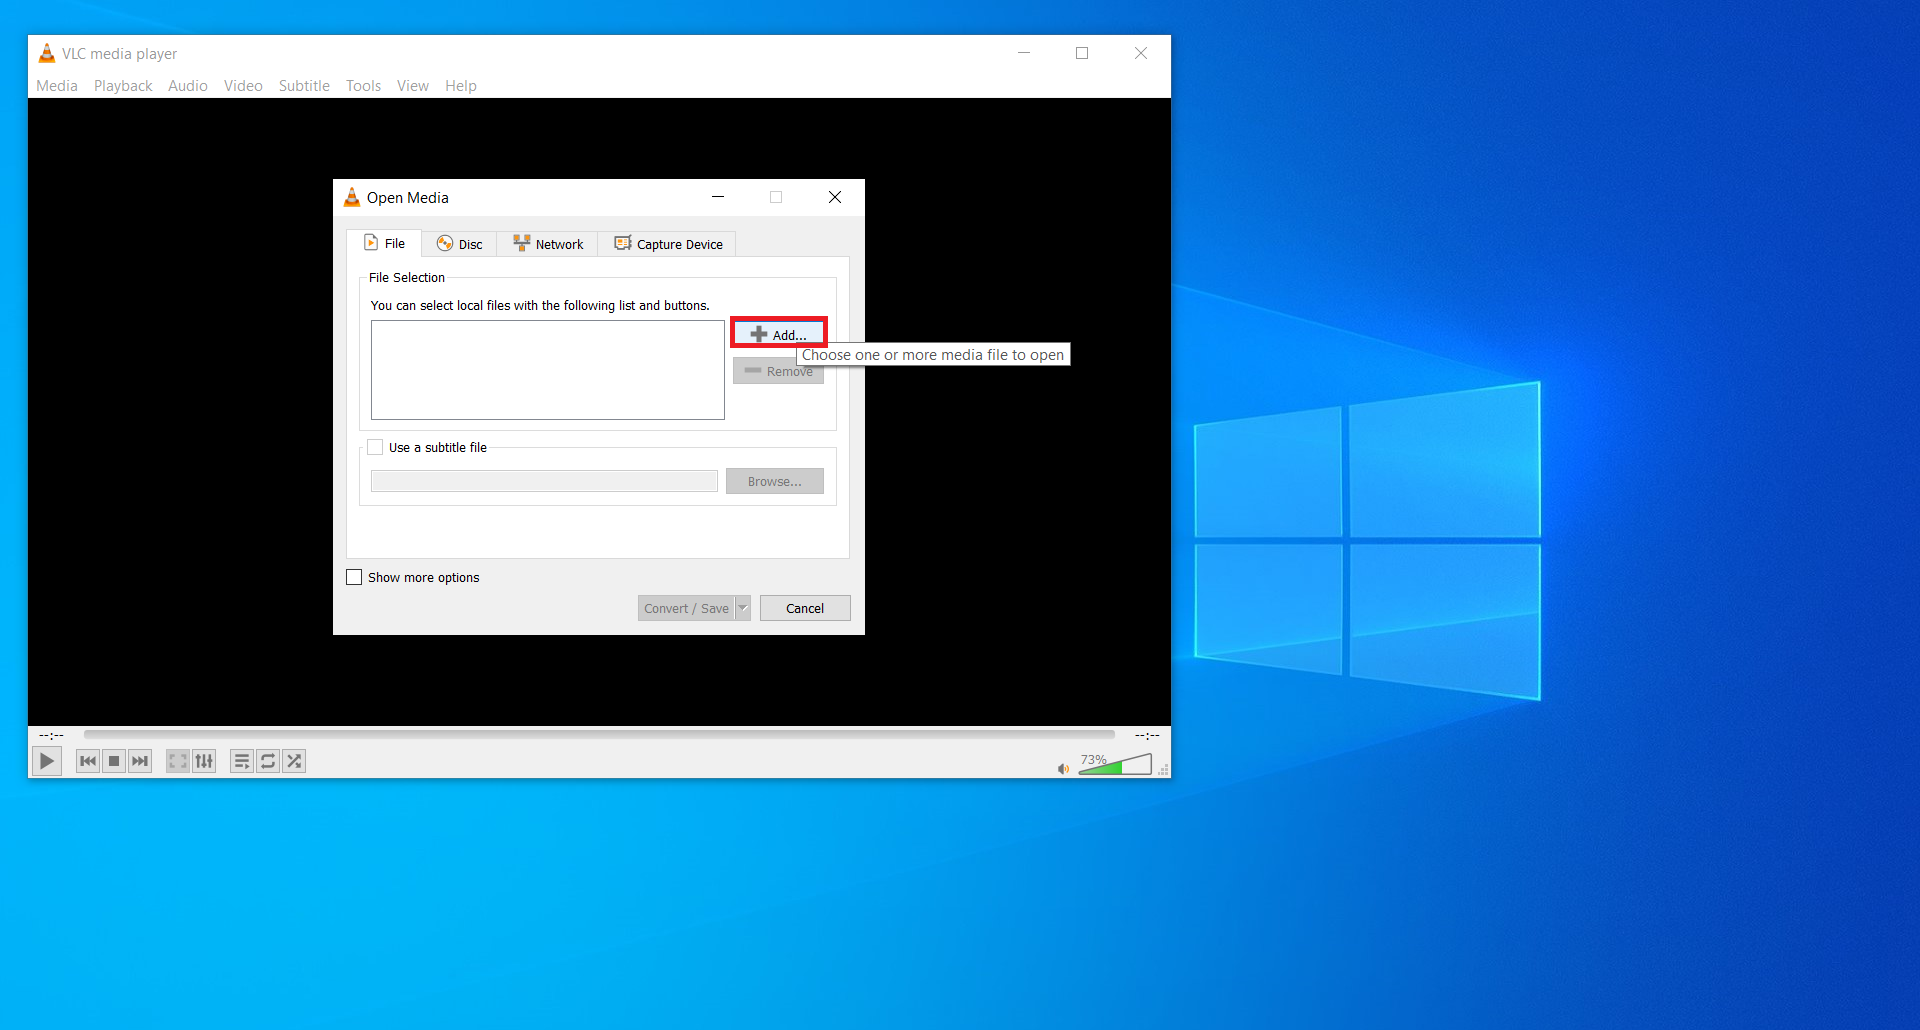Click the Next media skip icon
Image resolution: width=1920 pixels, height=1030 pixels.
coord(140,761)
